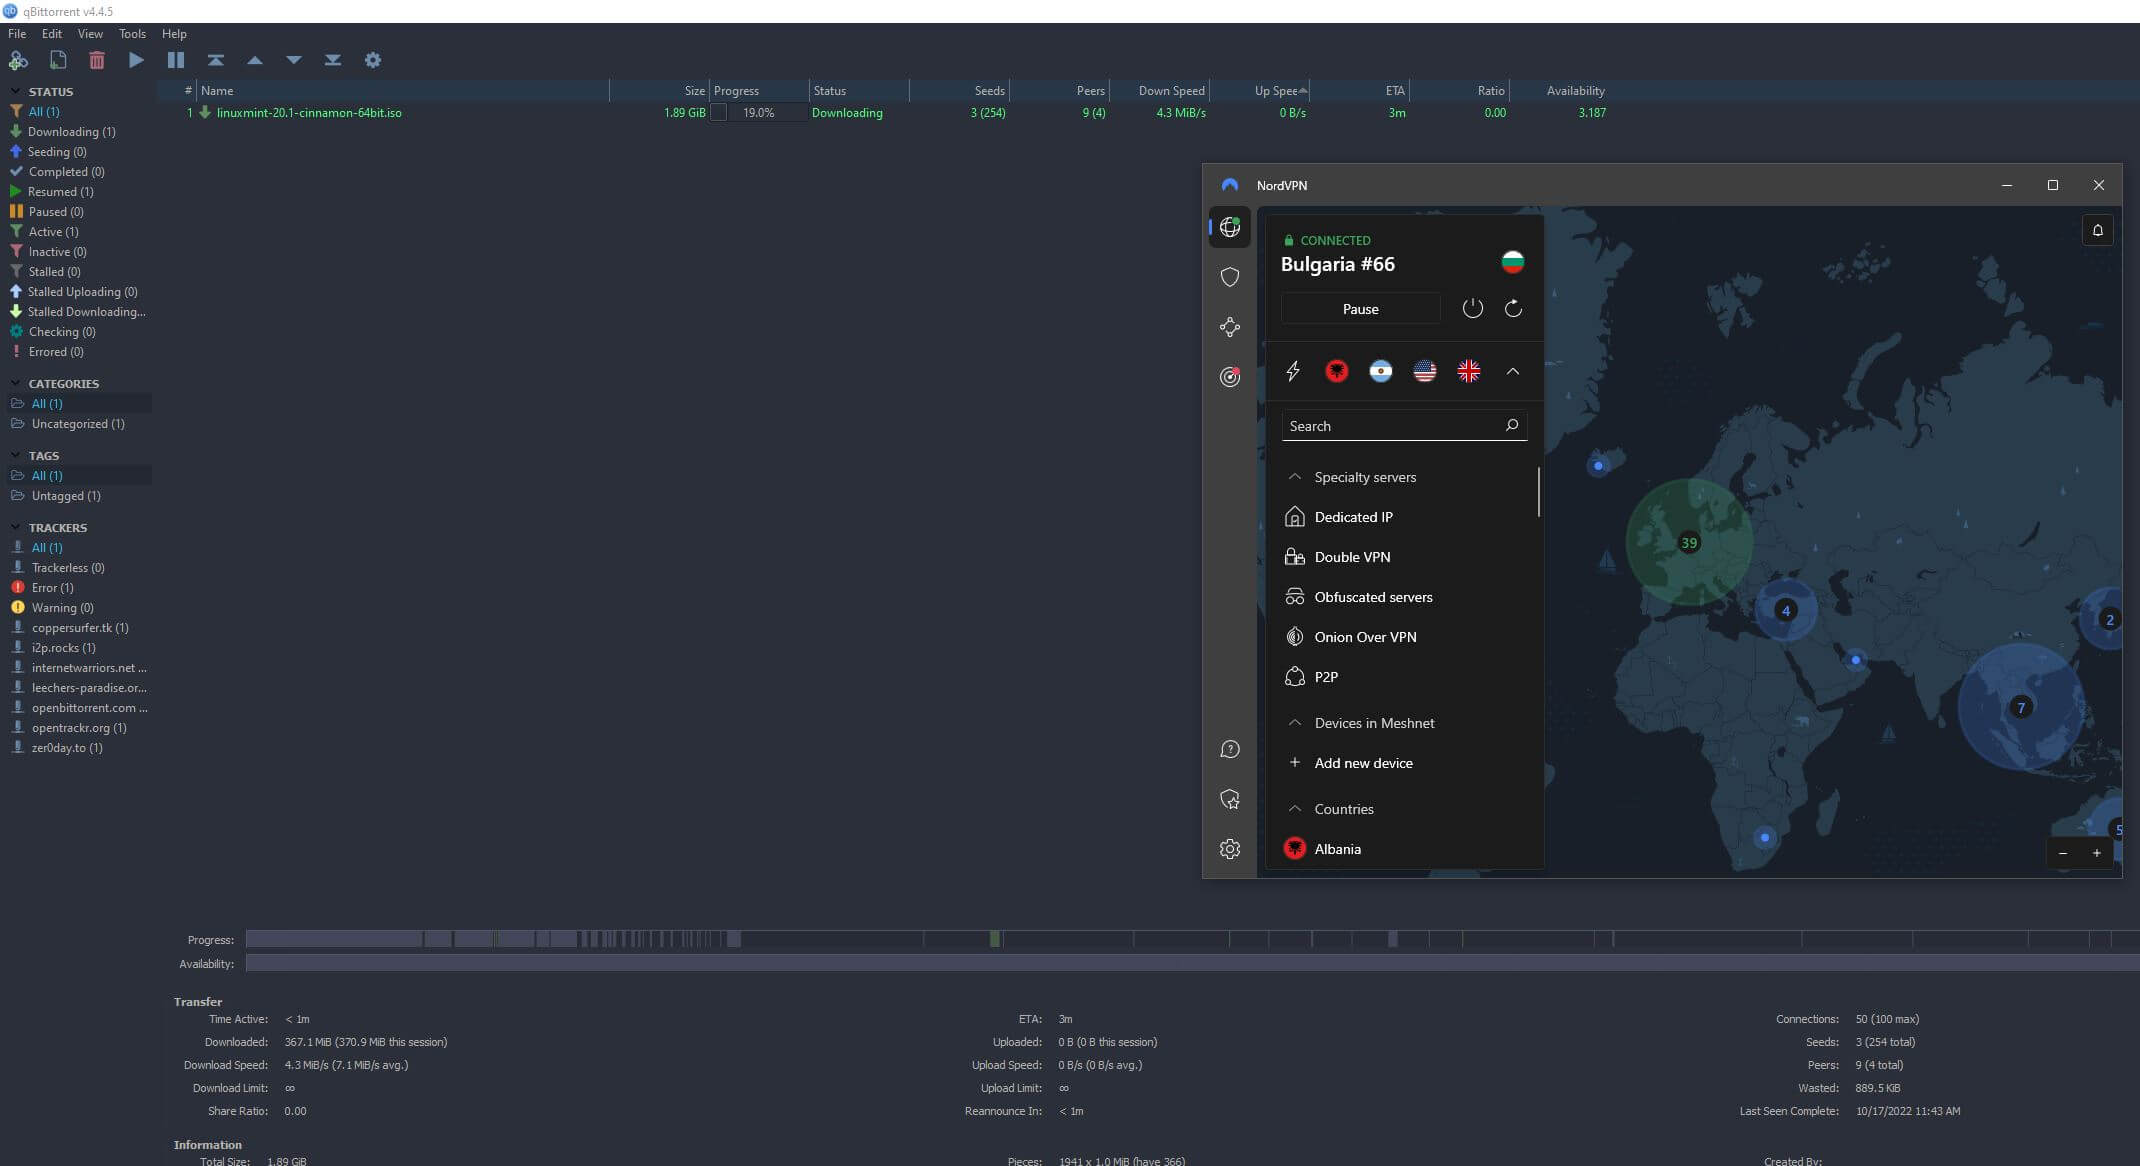The width and height of the screenshot is (2140, 1166).
Task: Filter by opentrackr.org (1) tracker
Action: tap(78, 727)
